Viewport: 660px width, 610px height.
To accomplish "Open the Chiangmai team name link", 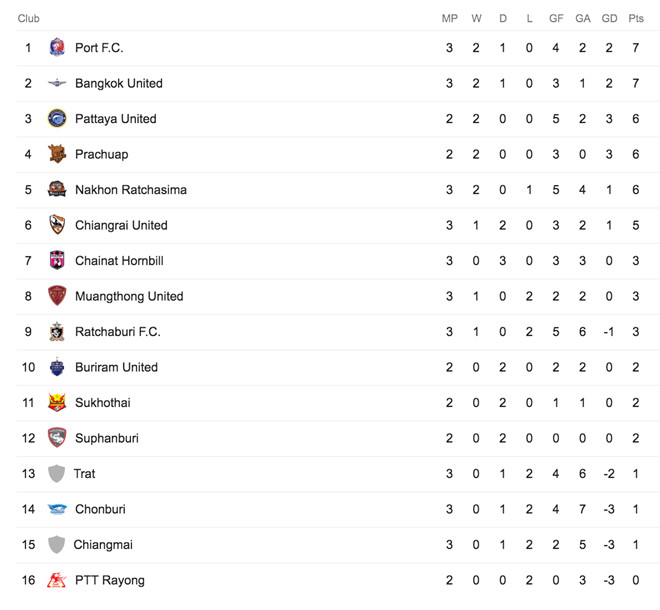I will [103, 544].
